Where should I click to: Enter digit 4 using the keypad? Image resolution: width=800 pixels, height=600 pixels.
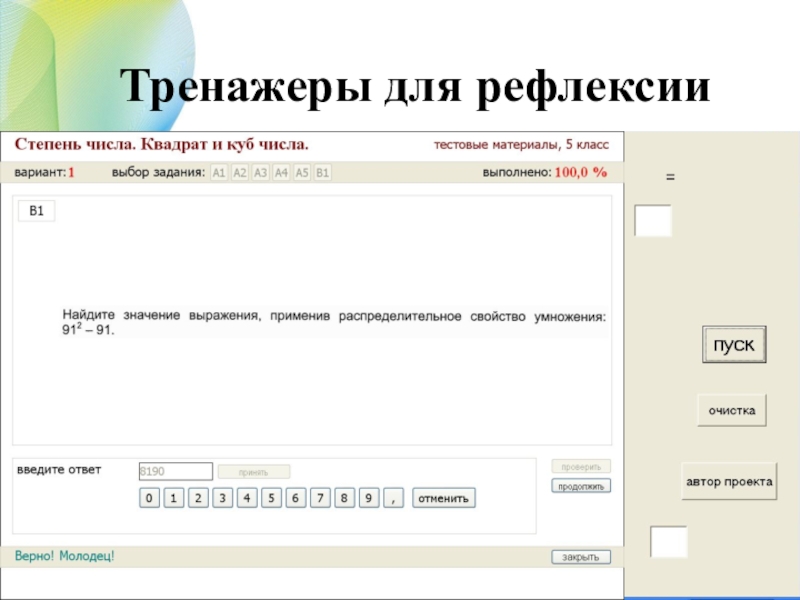tap(246, 498)
